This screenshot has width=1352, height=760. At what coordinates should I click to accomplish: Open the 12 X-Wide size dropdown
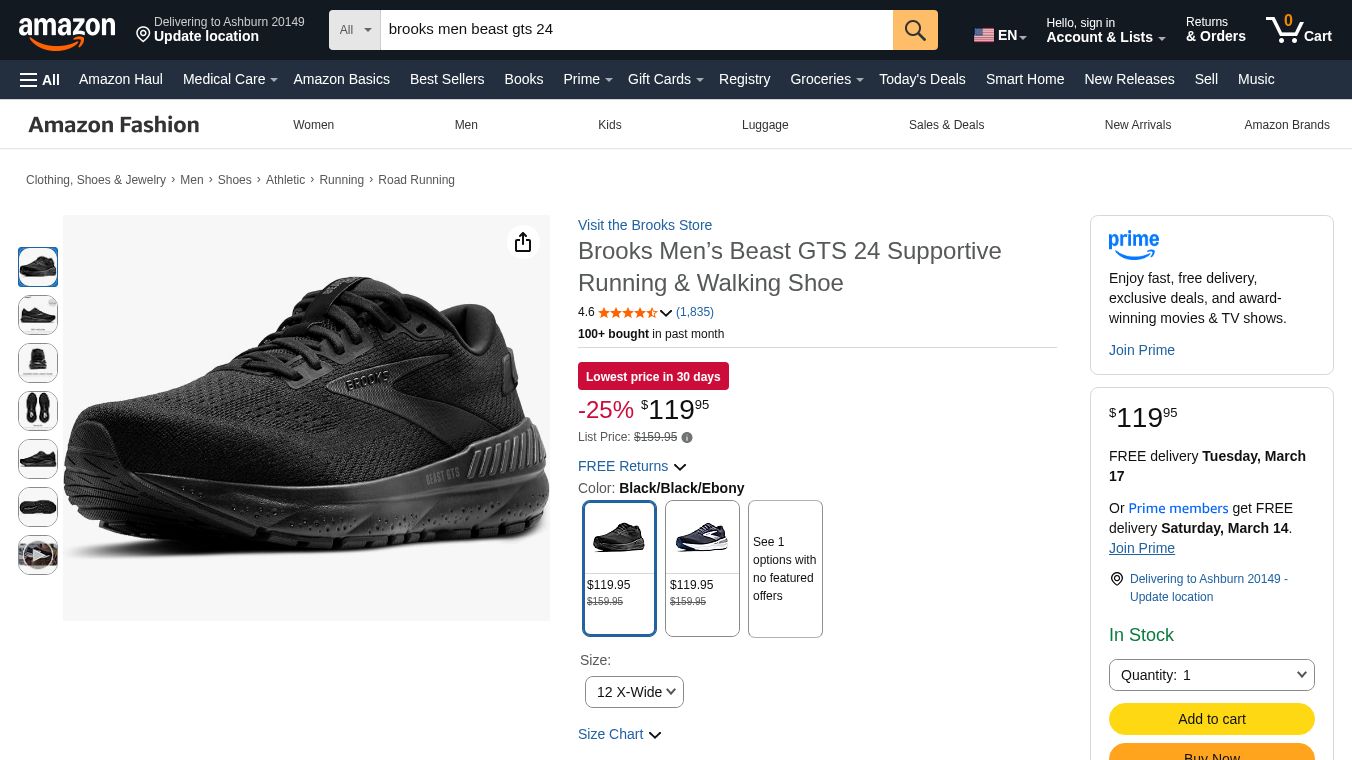(634, 692)
